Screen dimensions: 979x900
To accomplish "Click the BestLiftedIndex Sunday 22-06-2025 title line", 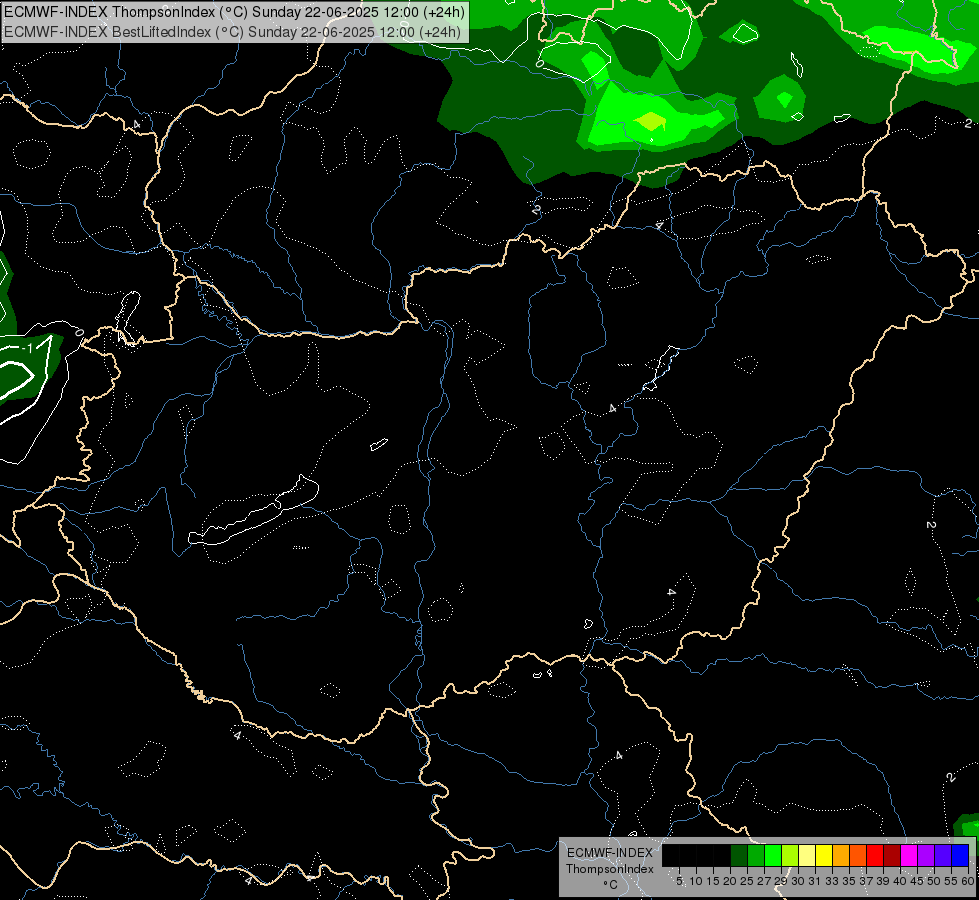I will pos(232,31).
